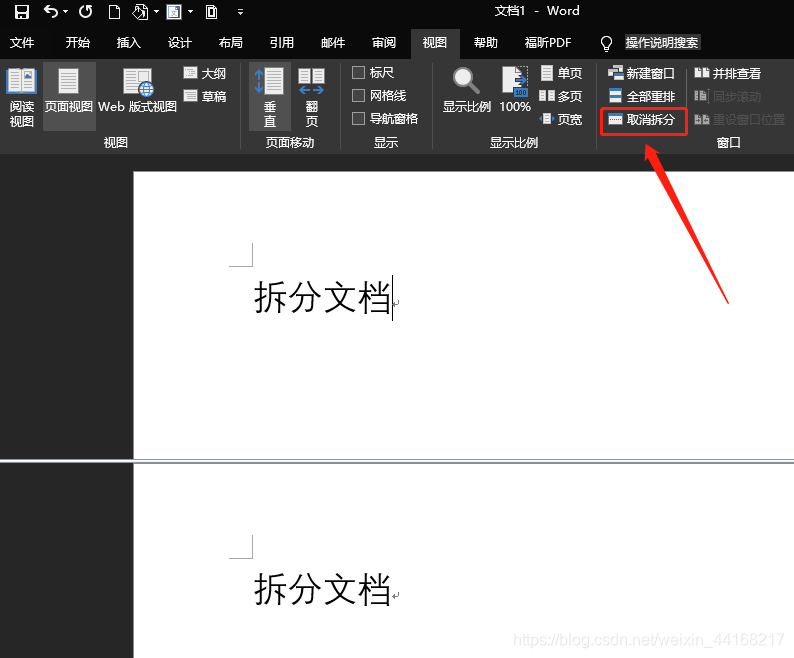This screenshot has height=658, width=794.
Task: Click in the upper pane 拆分文档 text
Action: pos(322,297)
